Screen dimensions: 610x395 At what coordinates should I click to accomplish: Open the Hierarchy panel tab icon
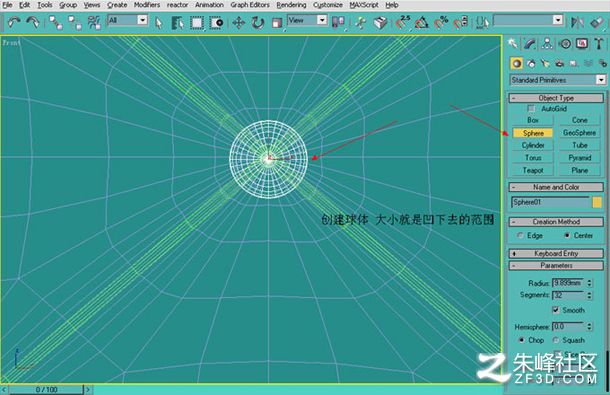click(547, 44)
